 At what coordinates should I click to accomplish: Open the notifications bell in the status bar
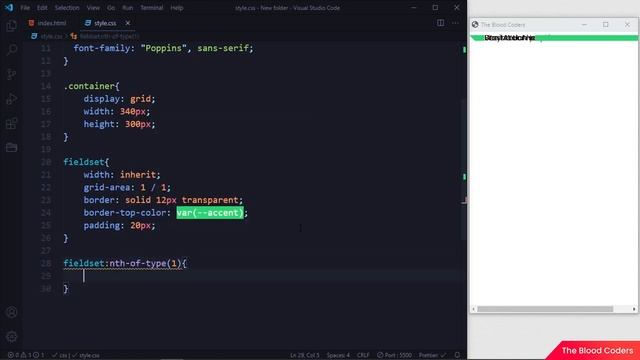pyautogui.click(x=457, y=355)
